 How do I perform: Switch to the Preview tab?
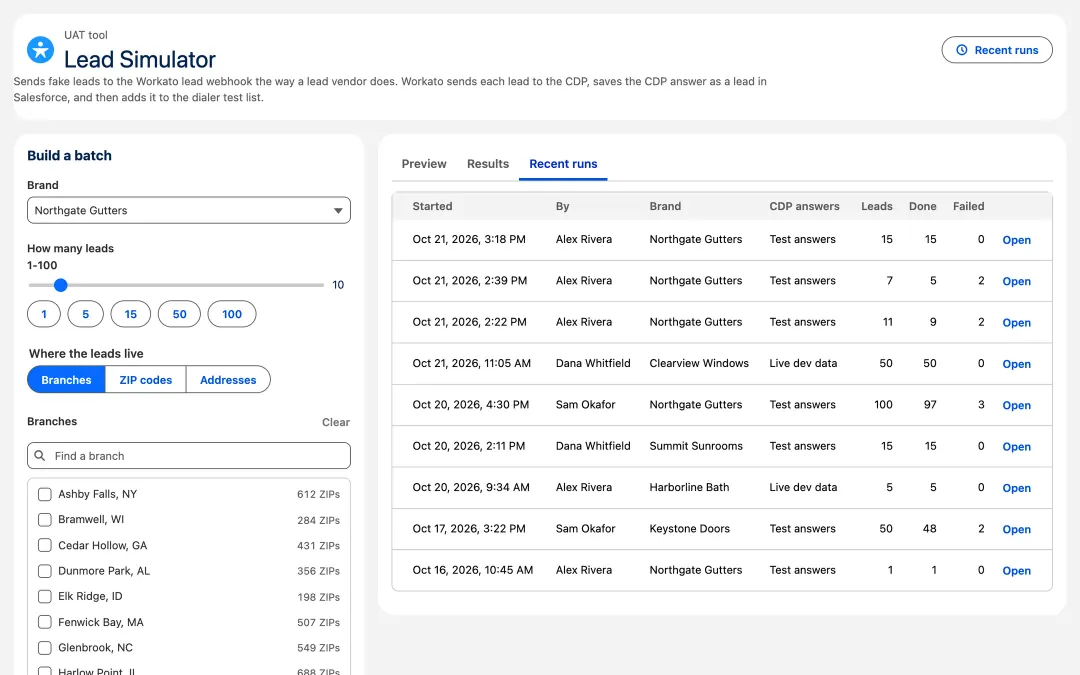point(424,164)
